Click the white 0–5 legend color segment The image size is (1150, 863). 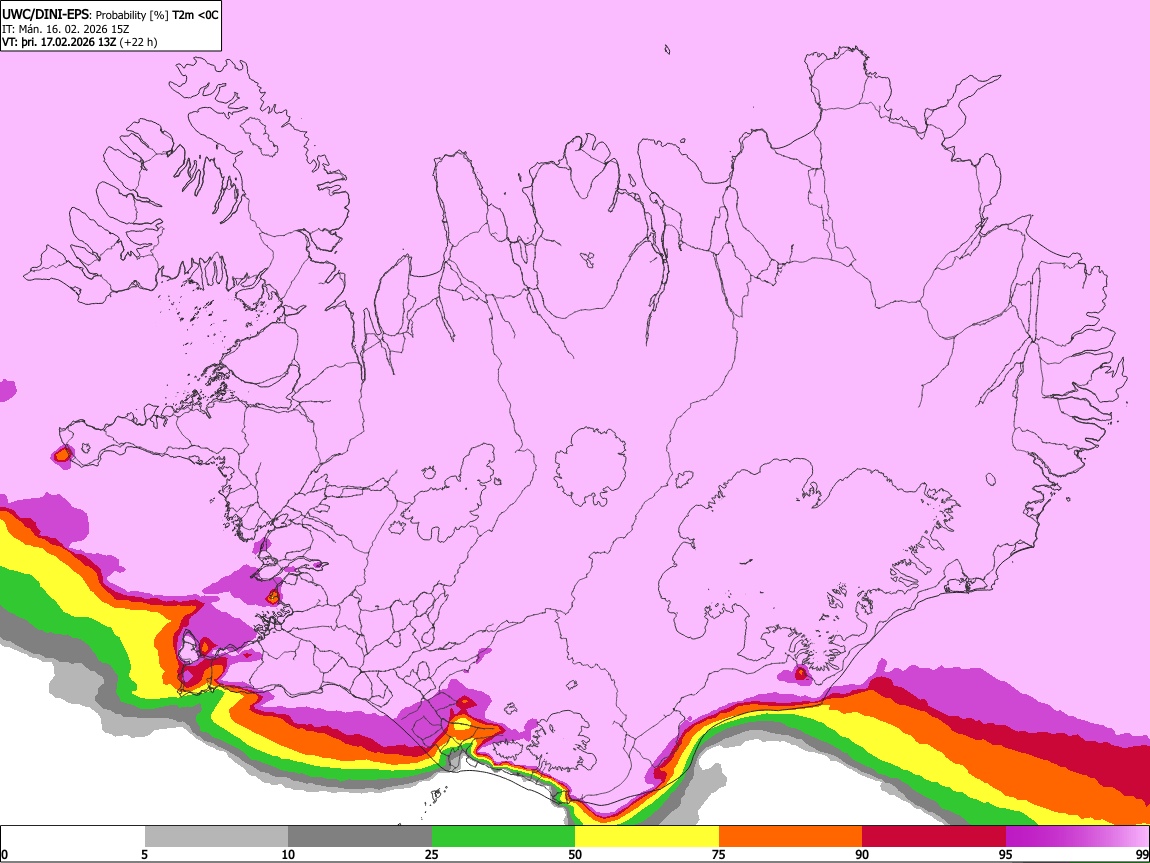point(73,837)
